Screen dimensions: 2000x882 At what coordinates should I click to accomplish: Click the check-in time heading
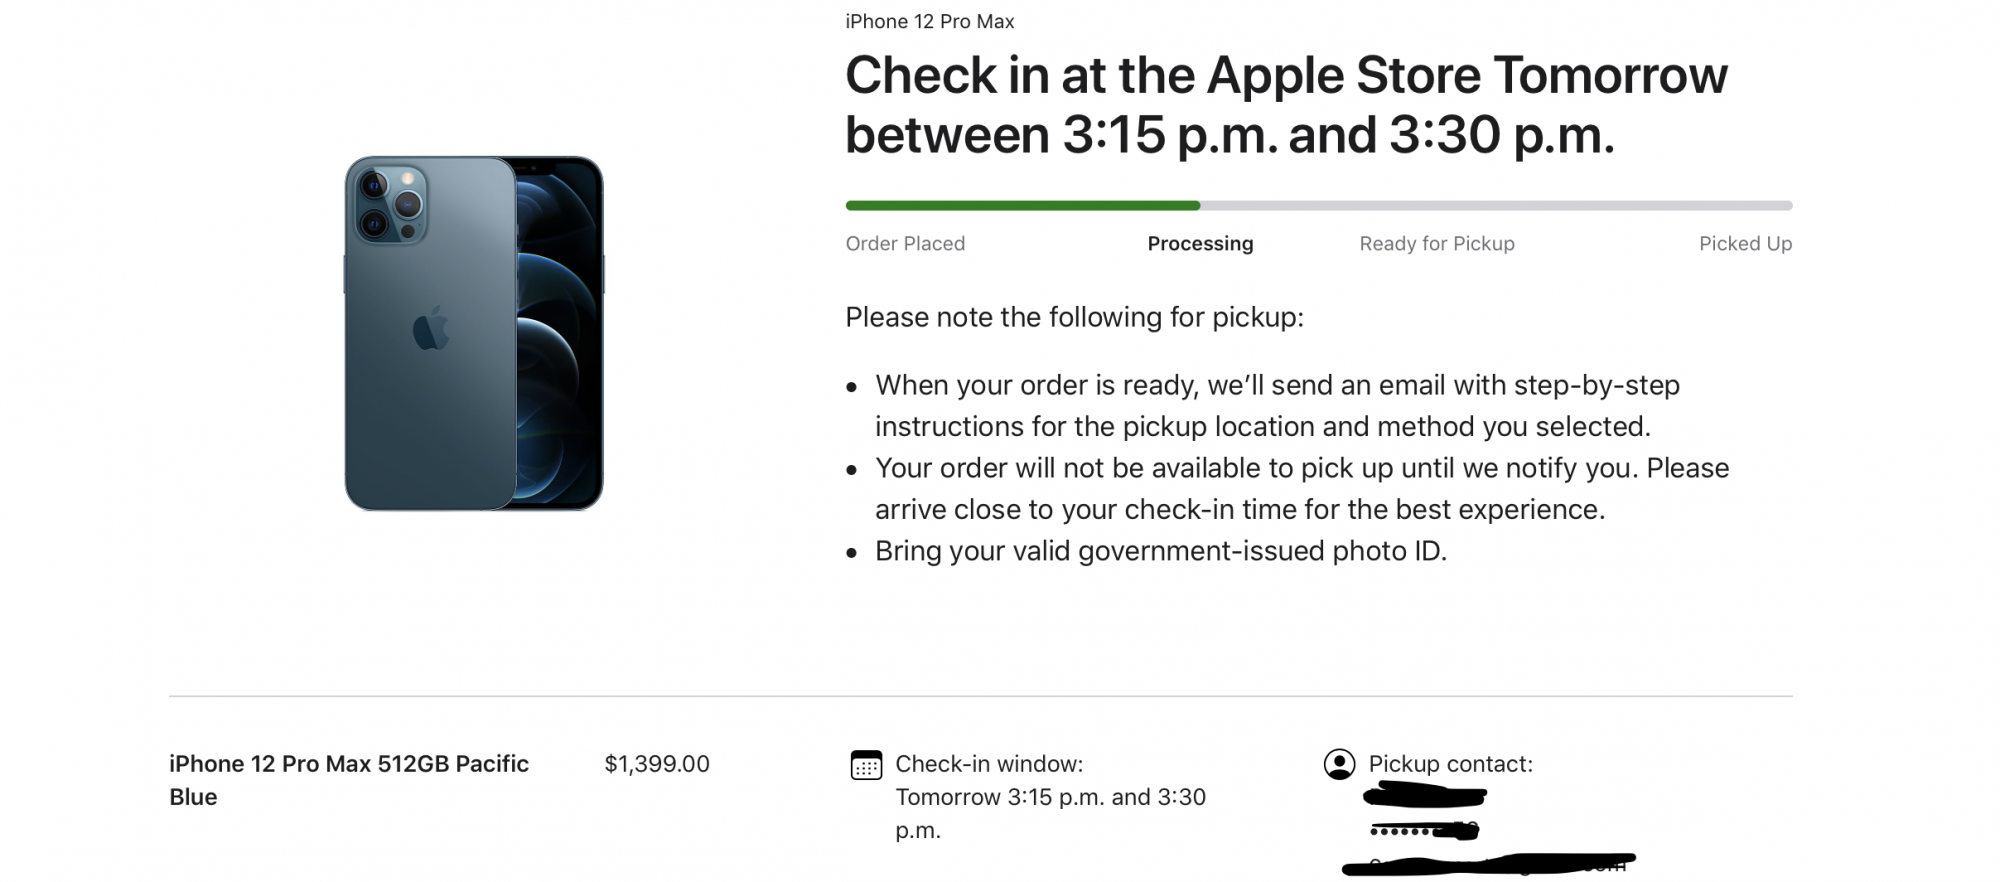(x=1286, y=105)
